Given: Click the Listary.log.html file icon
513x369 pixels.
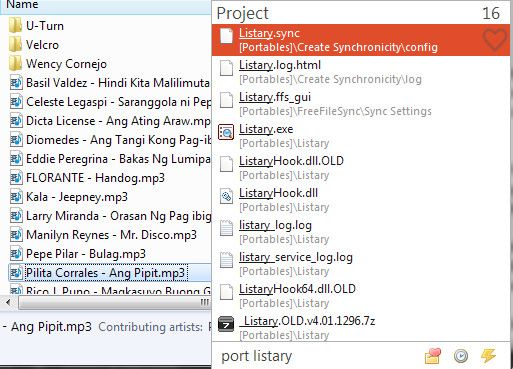Looking at the screenshot, I should coord(226,68).
